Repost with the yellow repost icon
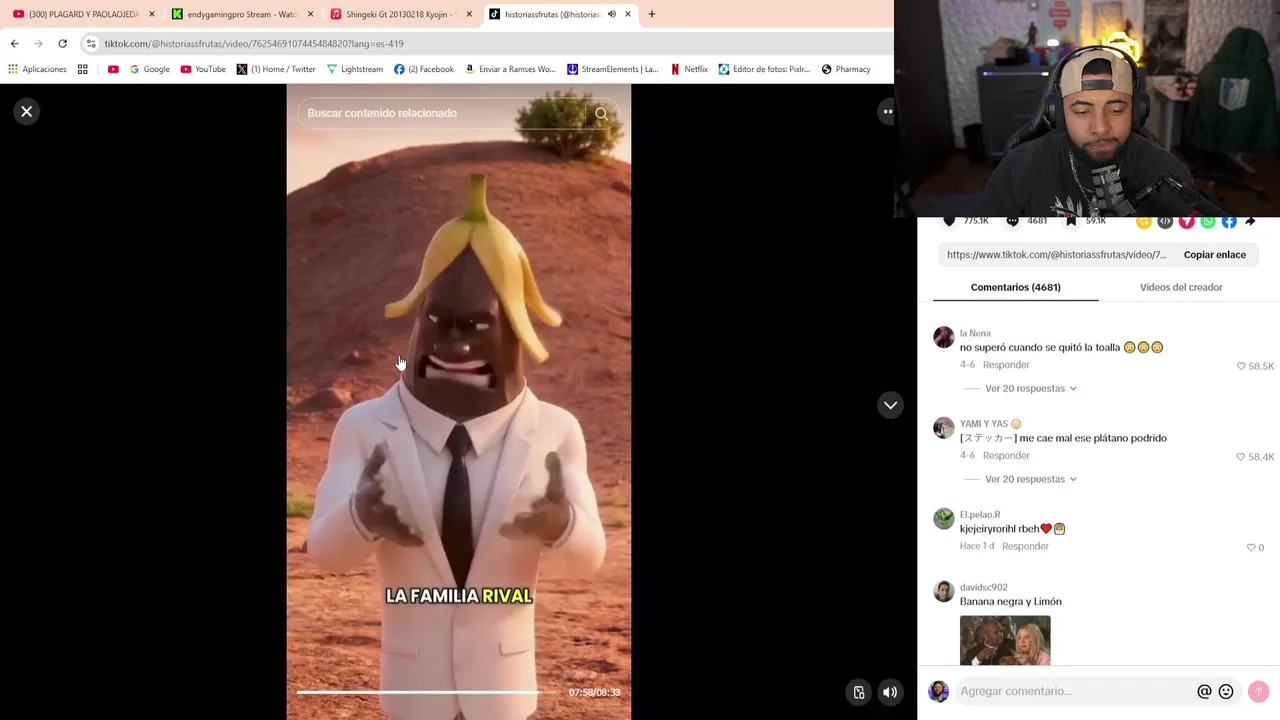Screen dimensions: 1280x720 click(x=1144, y=221)
